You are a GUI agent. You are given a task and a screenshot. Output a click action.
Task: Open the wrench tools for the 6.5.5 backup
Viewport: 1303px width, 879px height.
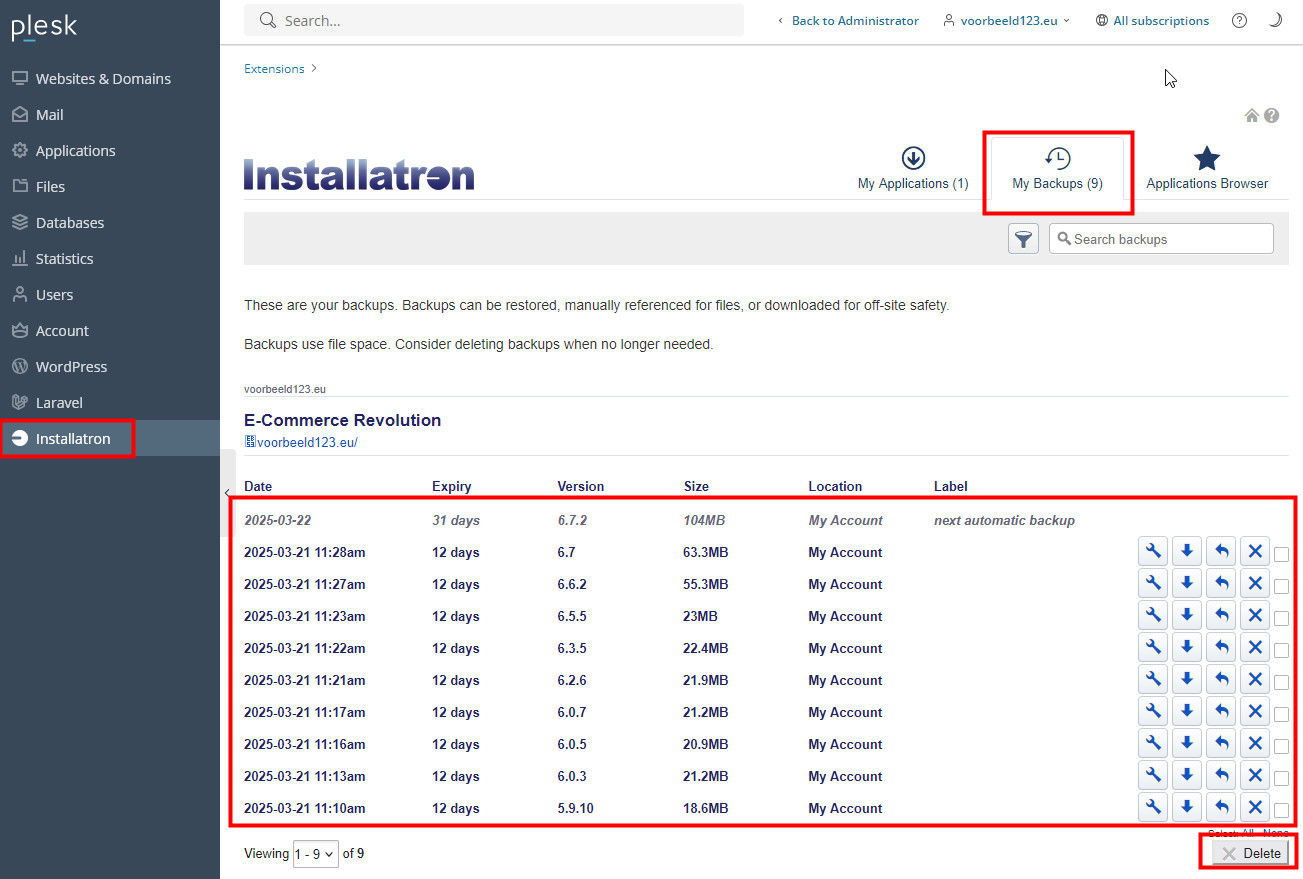(1153, 615)
